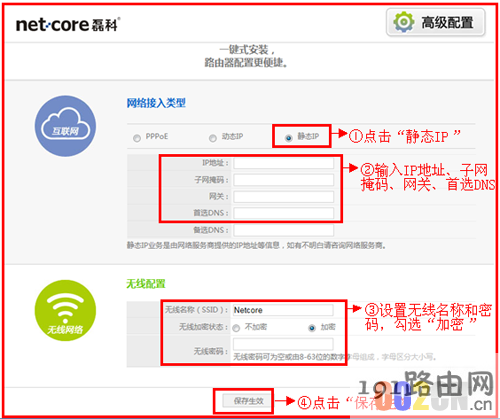
Task: Click the 无线名称 SSID field containing Netcore
Action: (283, 310)
